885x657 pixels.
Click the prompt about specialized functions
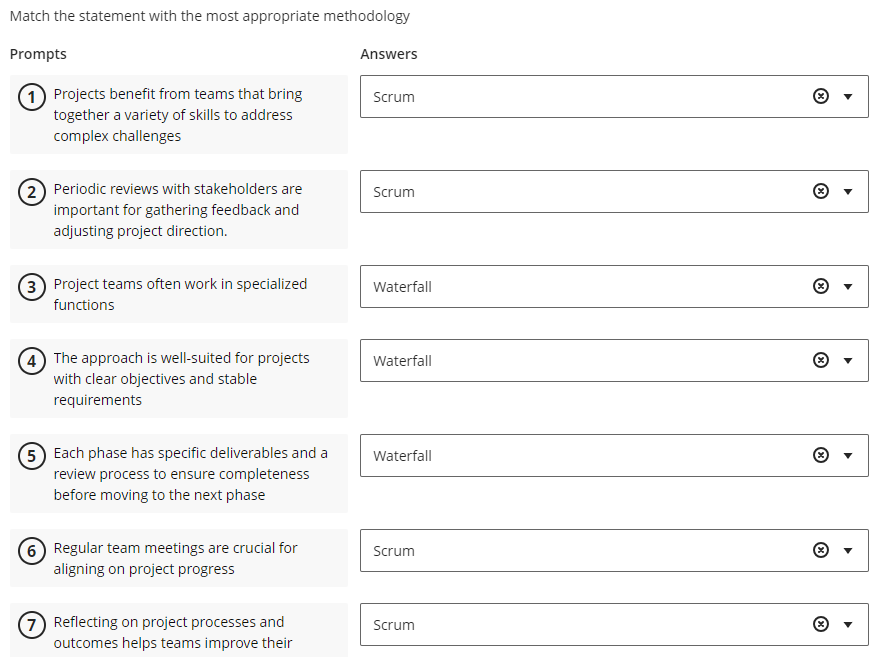coord(178,294)
